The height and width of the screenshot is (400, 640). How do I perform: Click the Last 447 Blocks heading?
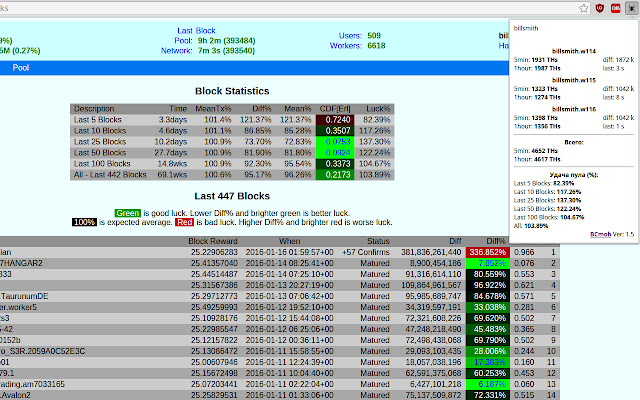pos(232,196)
